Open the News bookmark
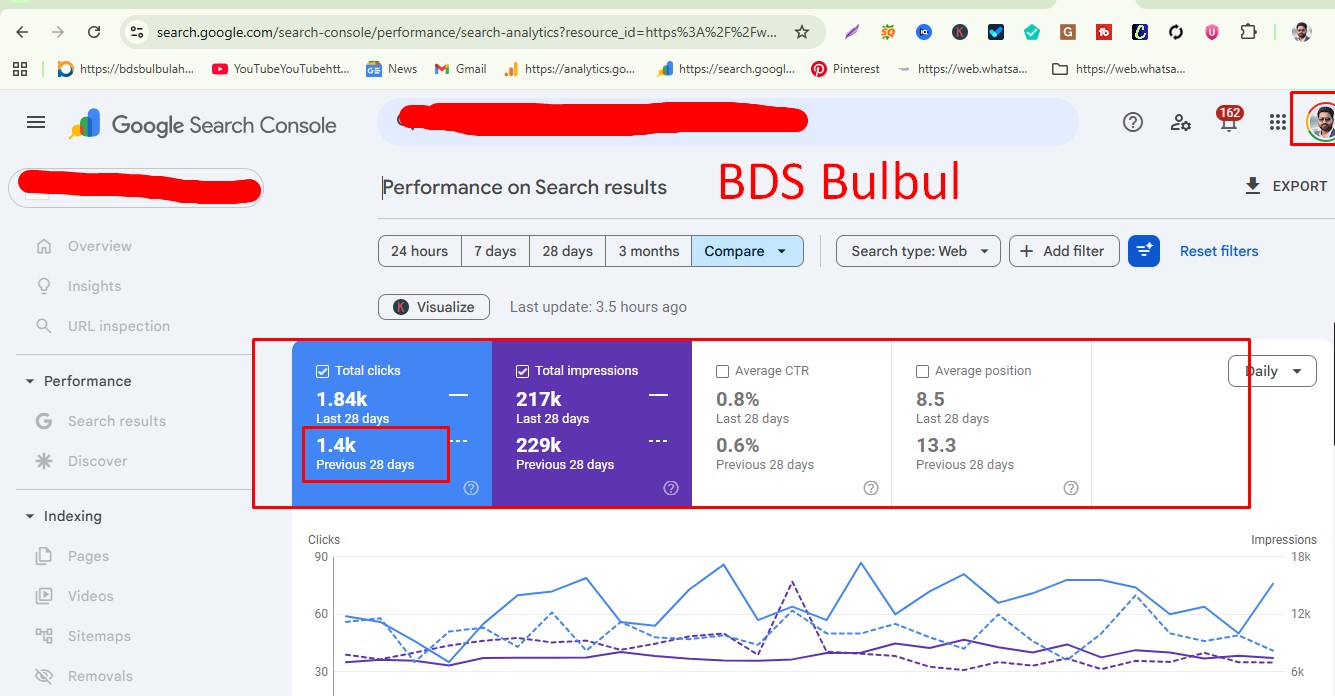This screenshot has height=696, width=1335. (x=391, y=69)
